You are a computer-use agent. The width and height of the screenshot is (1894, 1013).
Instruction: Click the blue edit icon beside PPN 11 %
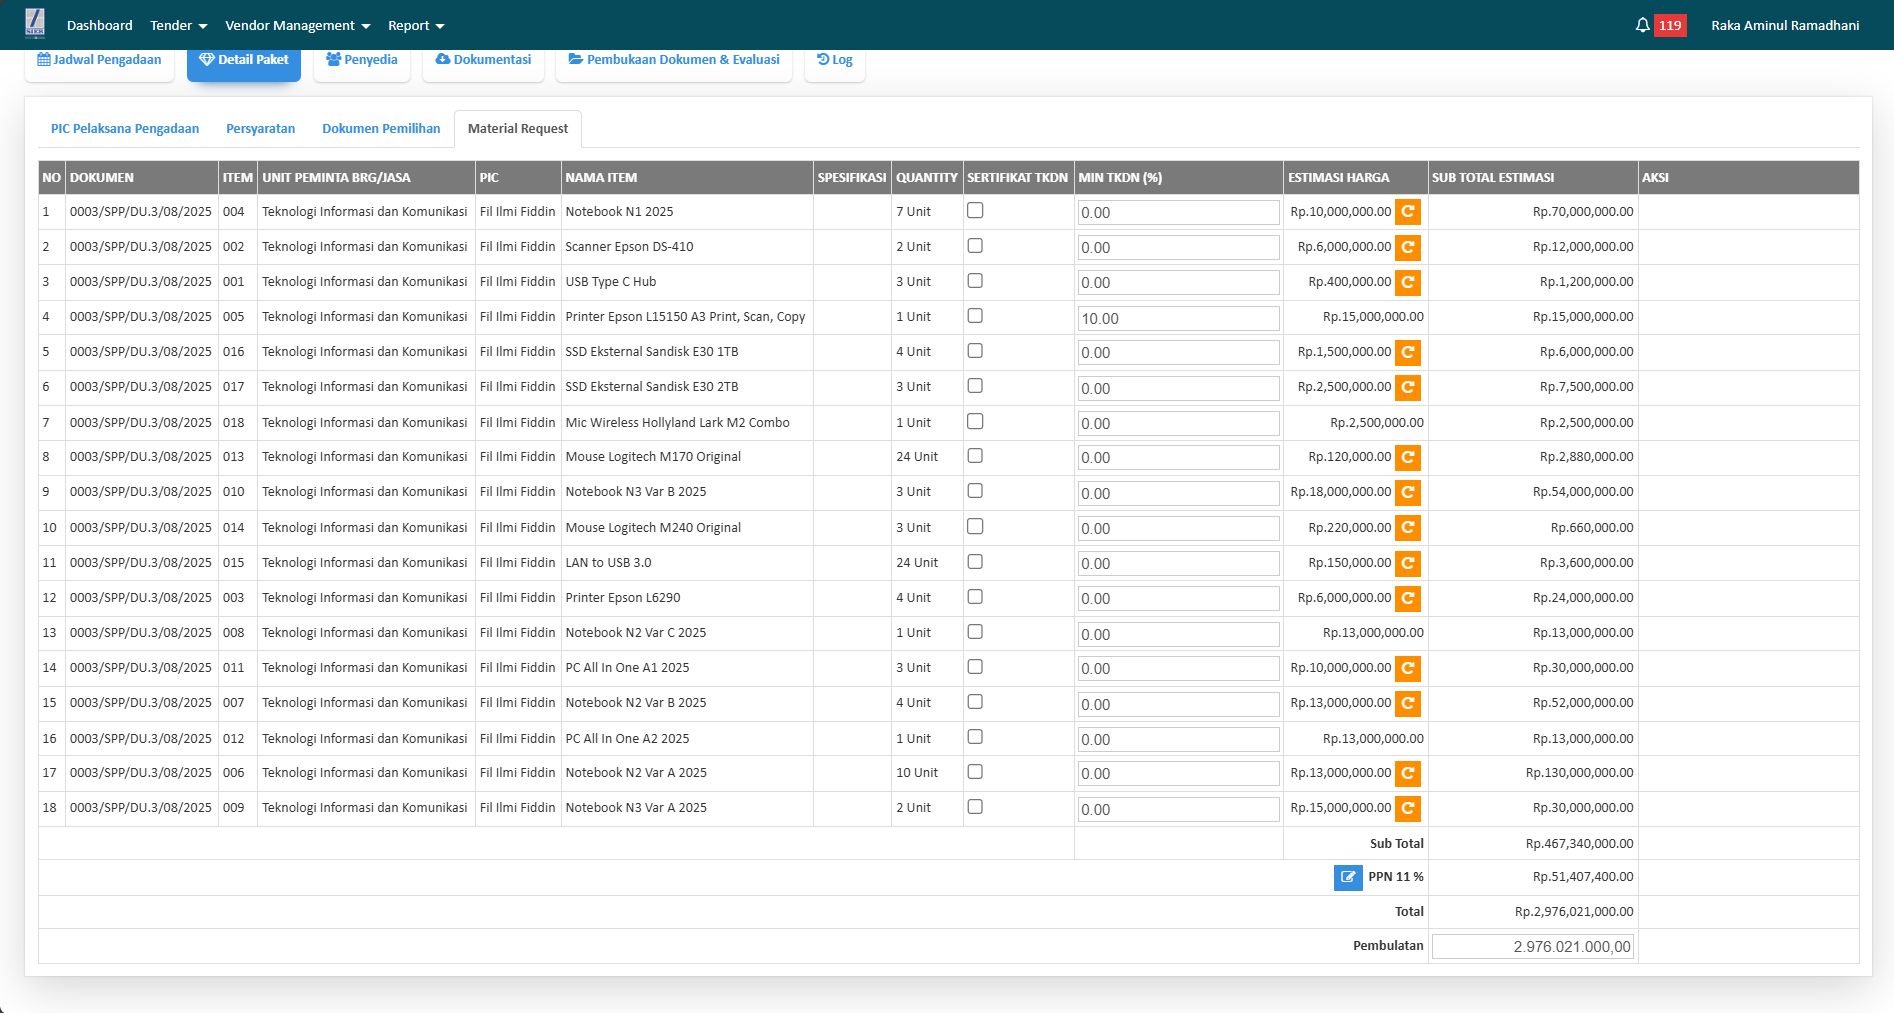coord(1348,877)
